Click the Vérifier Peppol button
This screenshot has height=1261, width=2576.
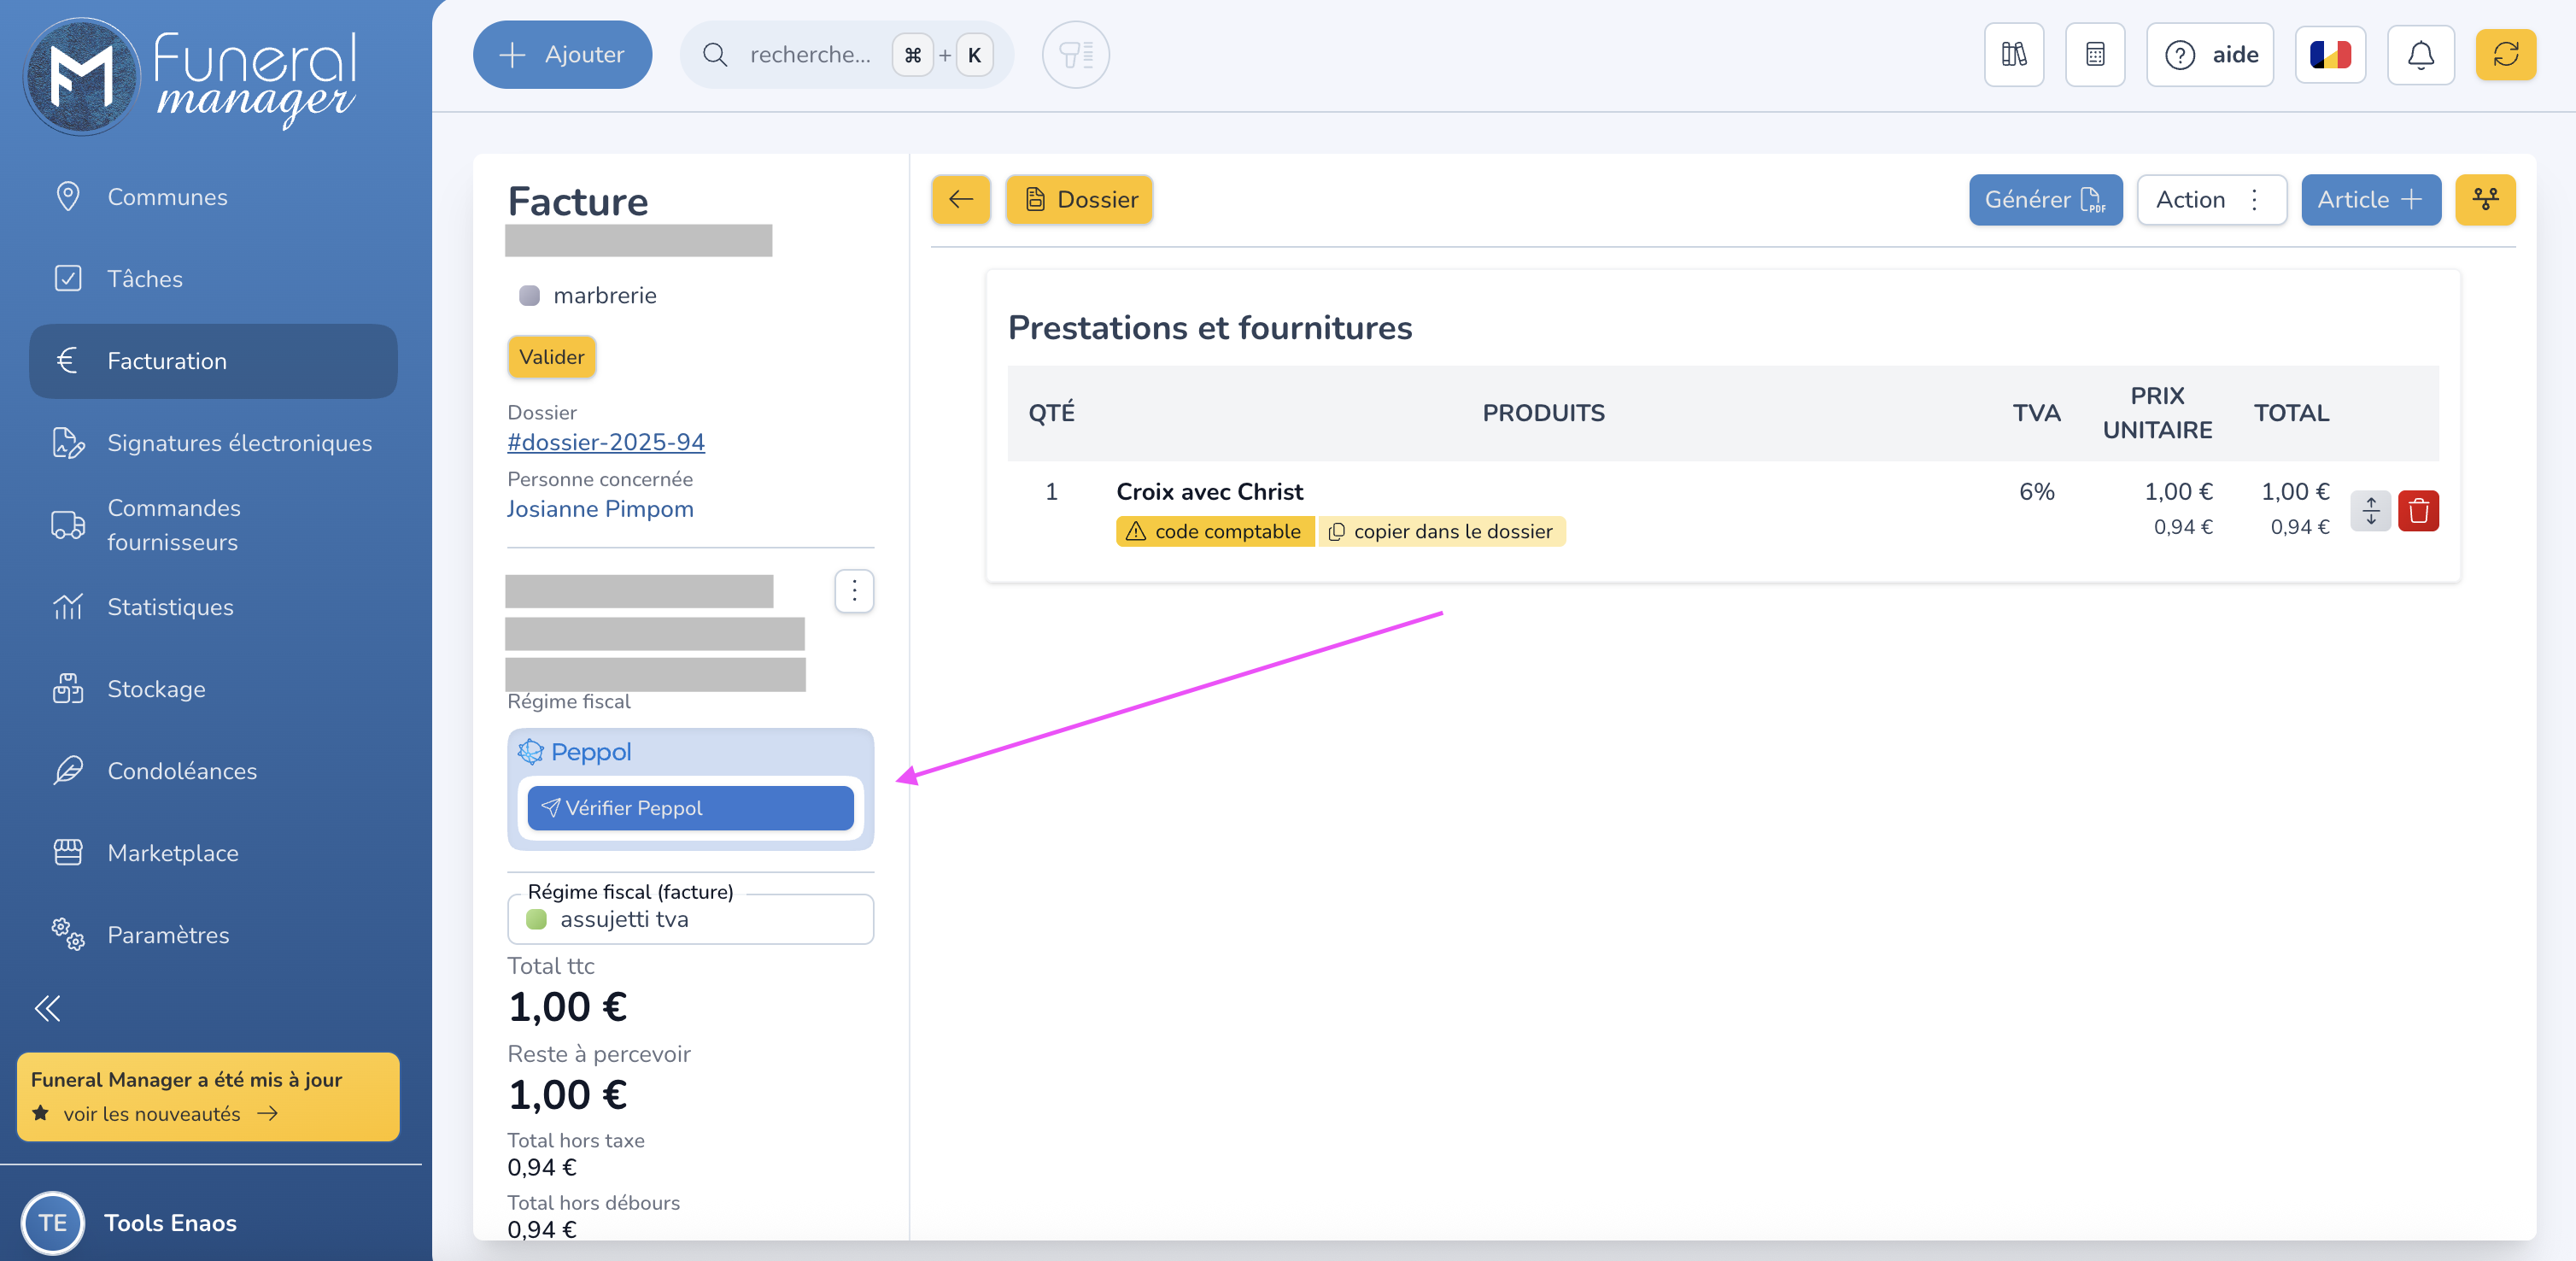point(690,808)
